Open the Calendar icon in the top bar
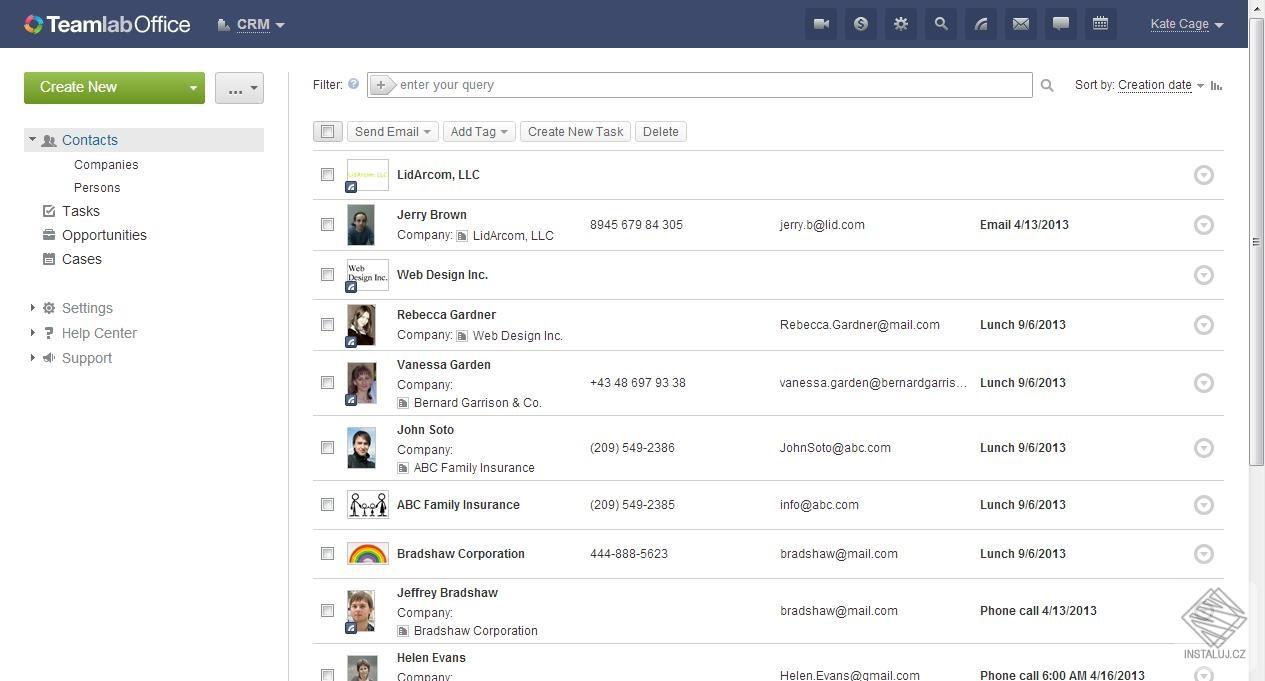This screenshot has width=1265, height=681. pyautogui.click(x=1100, y=23)
